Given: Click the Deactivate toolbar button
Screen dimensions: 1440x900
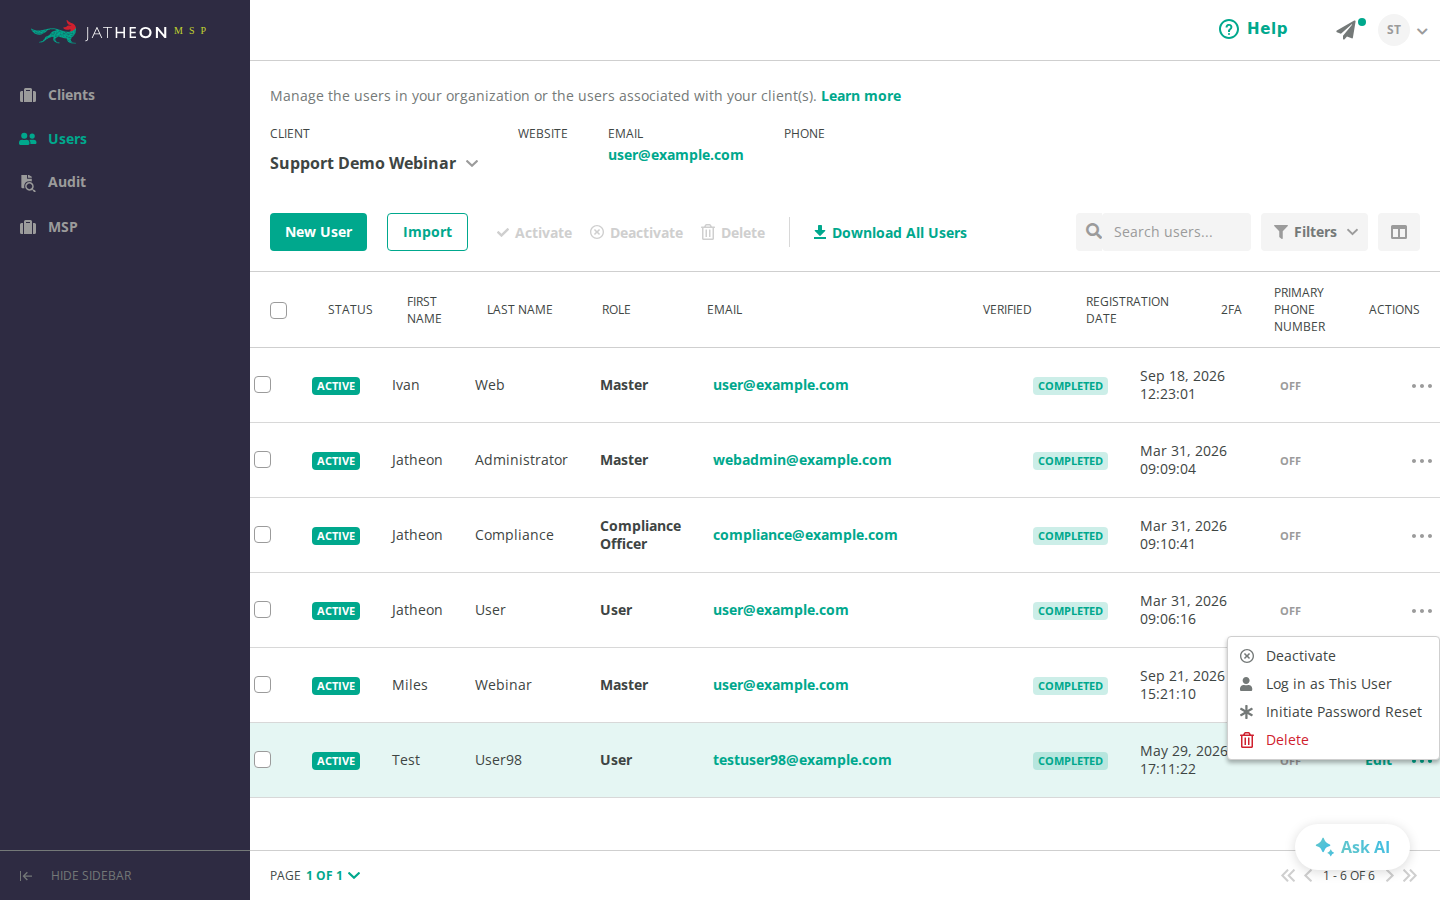Looking at the screenshot, I should click(636, 233).
